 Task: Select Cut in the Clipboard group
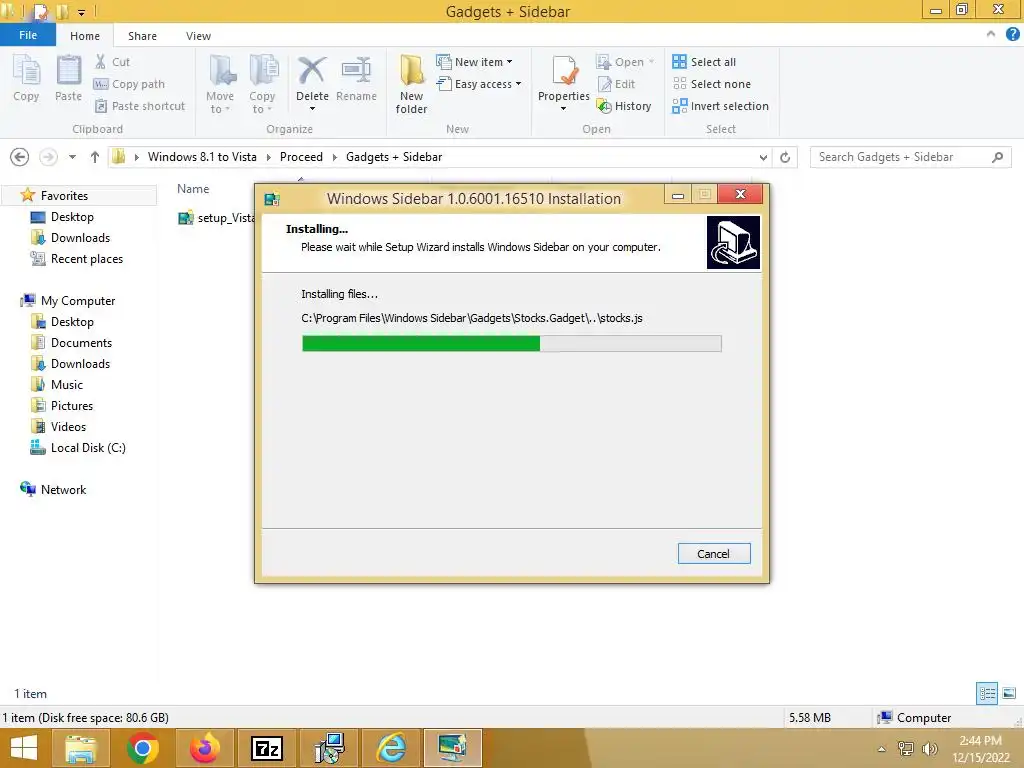pyautogui.click(x=112, y=62)
